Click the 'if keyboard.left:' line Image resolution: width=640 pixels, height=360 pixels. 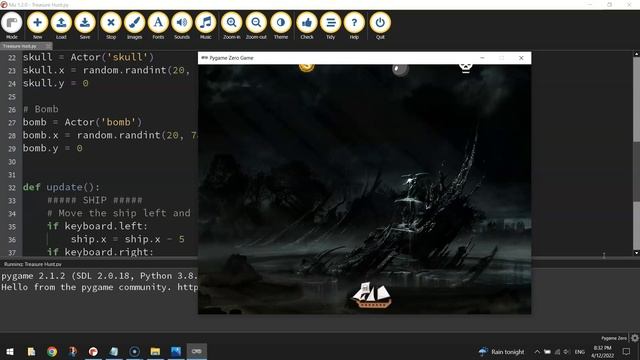97,226
